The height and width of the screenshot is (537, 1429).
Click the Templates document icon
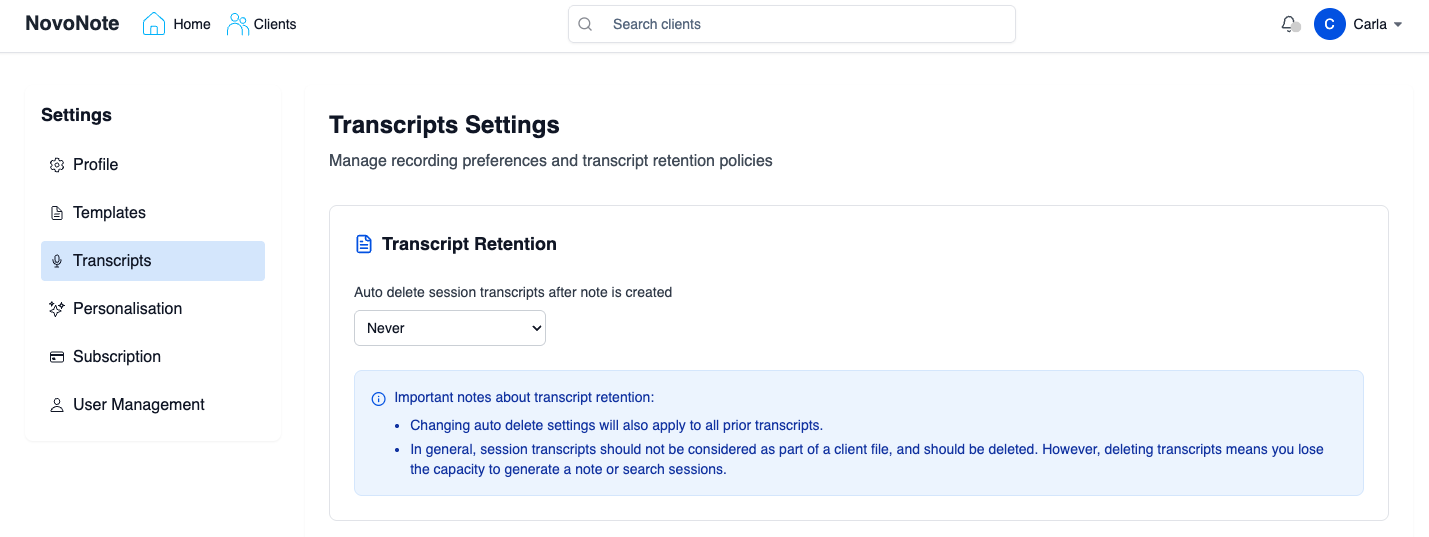(x=57, y=213)
